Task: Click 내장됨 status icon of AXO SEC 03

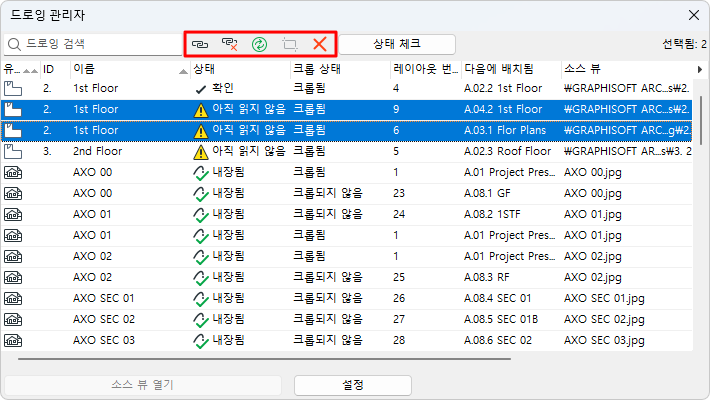Action: click(201, 341)
